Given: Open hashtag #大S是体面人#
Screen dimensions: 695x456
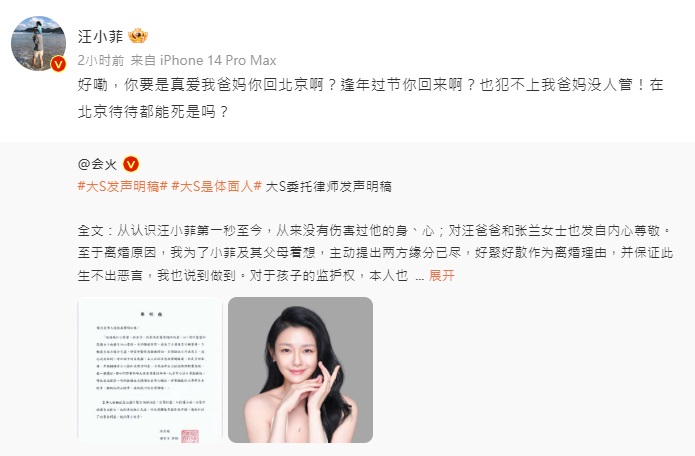Looking at the screenshot, I should 217,187.
